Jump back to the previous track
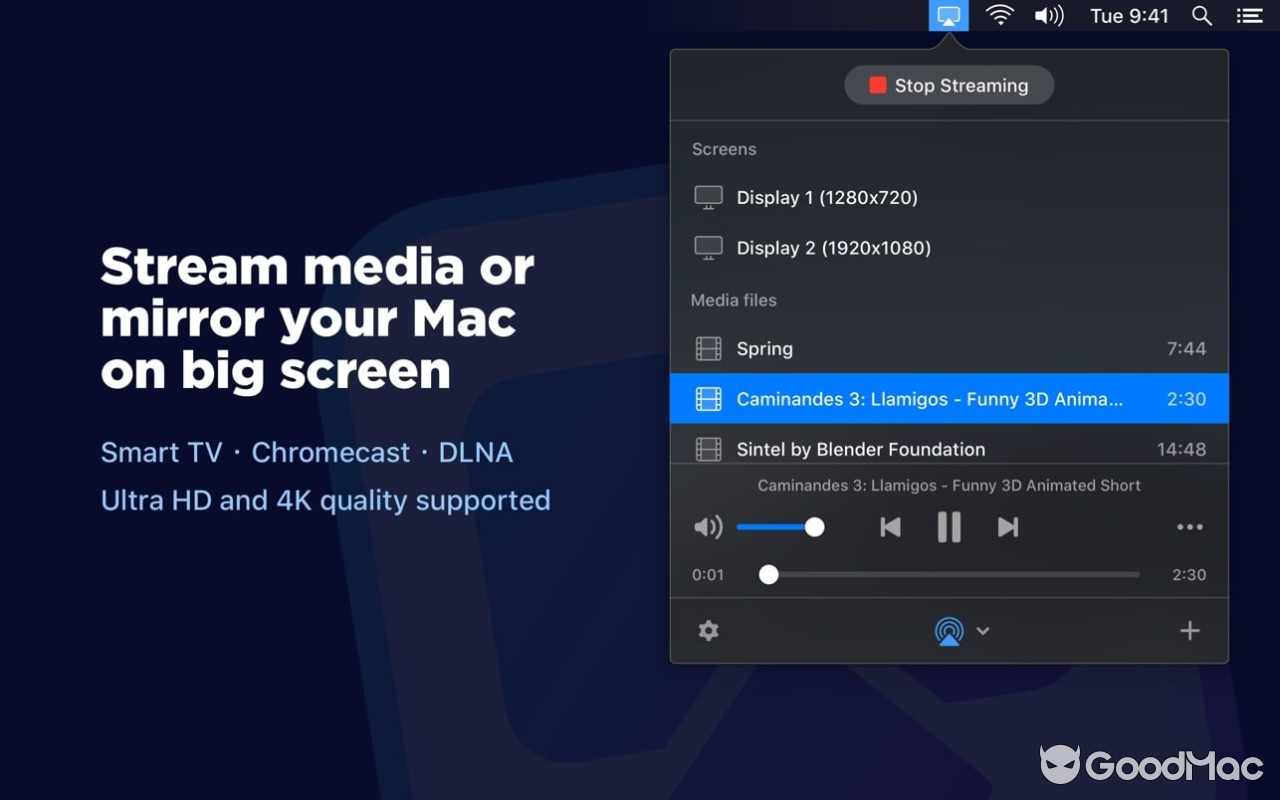The width and height of the screenshot is (1280, 800). (x=890, y=527)
